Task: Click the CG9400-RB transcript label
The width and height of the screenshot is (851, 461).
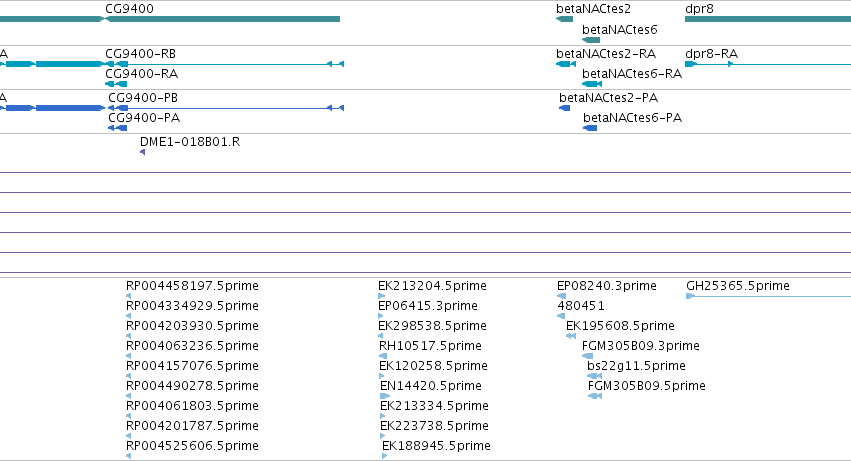Action: point(141,54)
